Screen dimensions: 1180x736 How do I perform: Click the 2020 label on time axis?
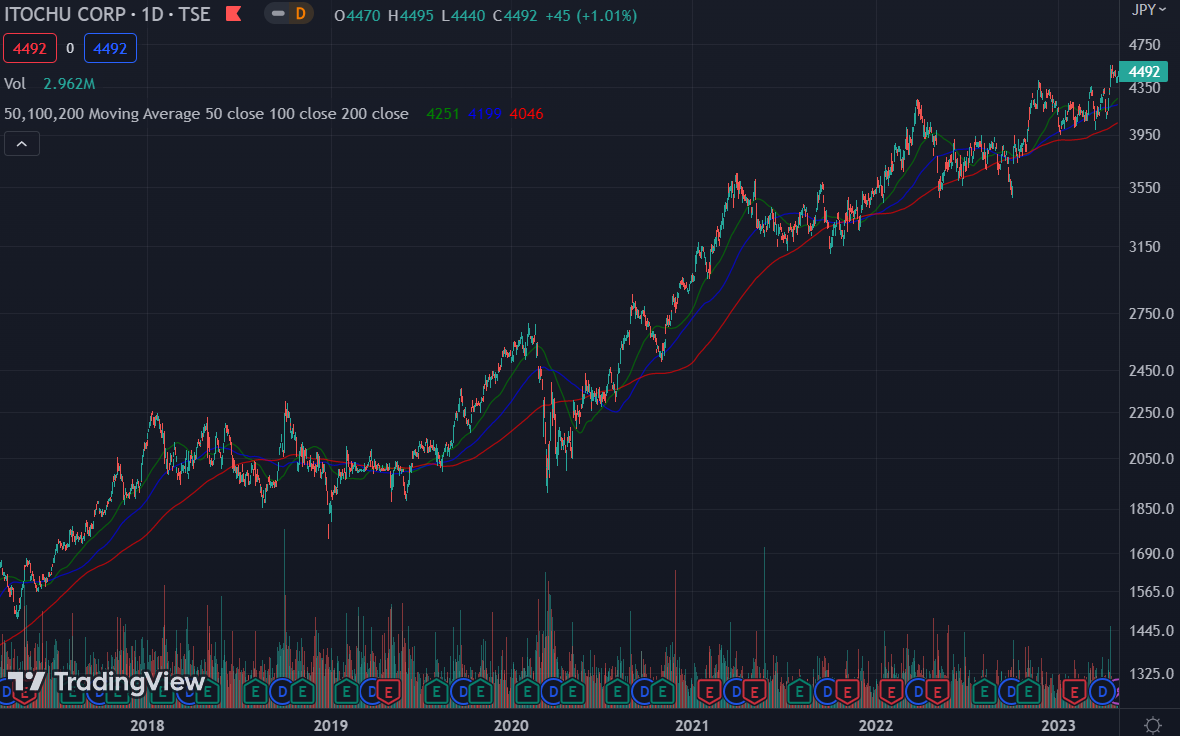click(511, 725)
